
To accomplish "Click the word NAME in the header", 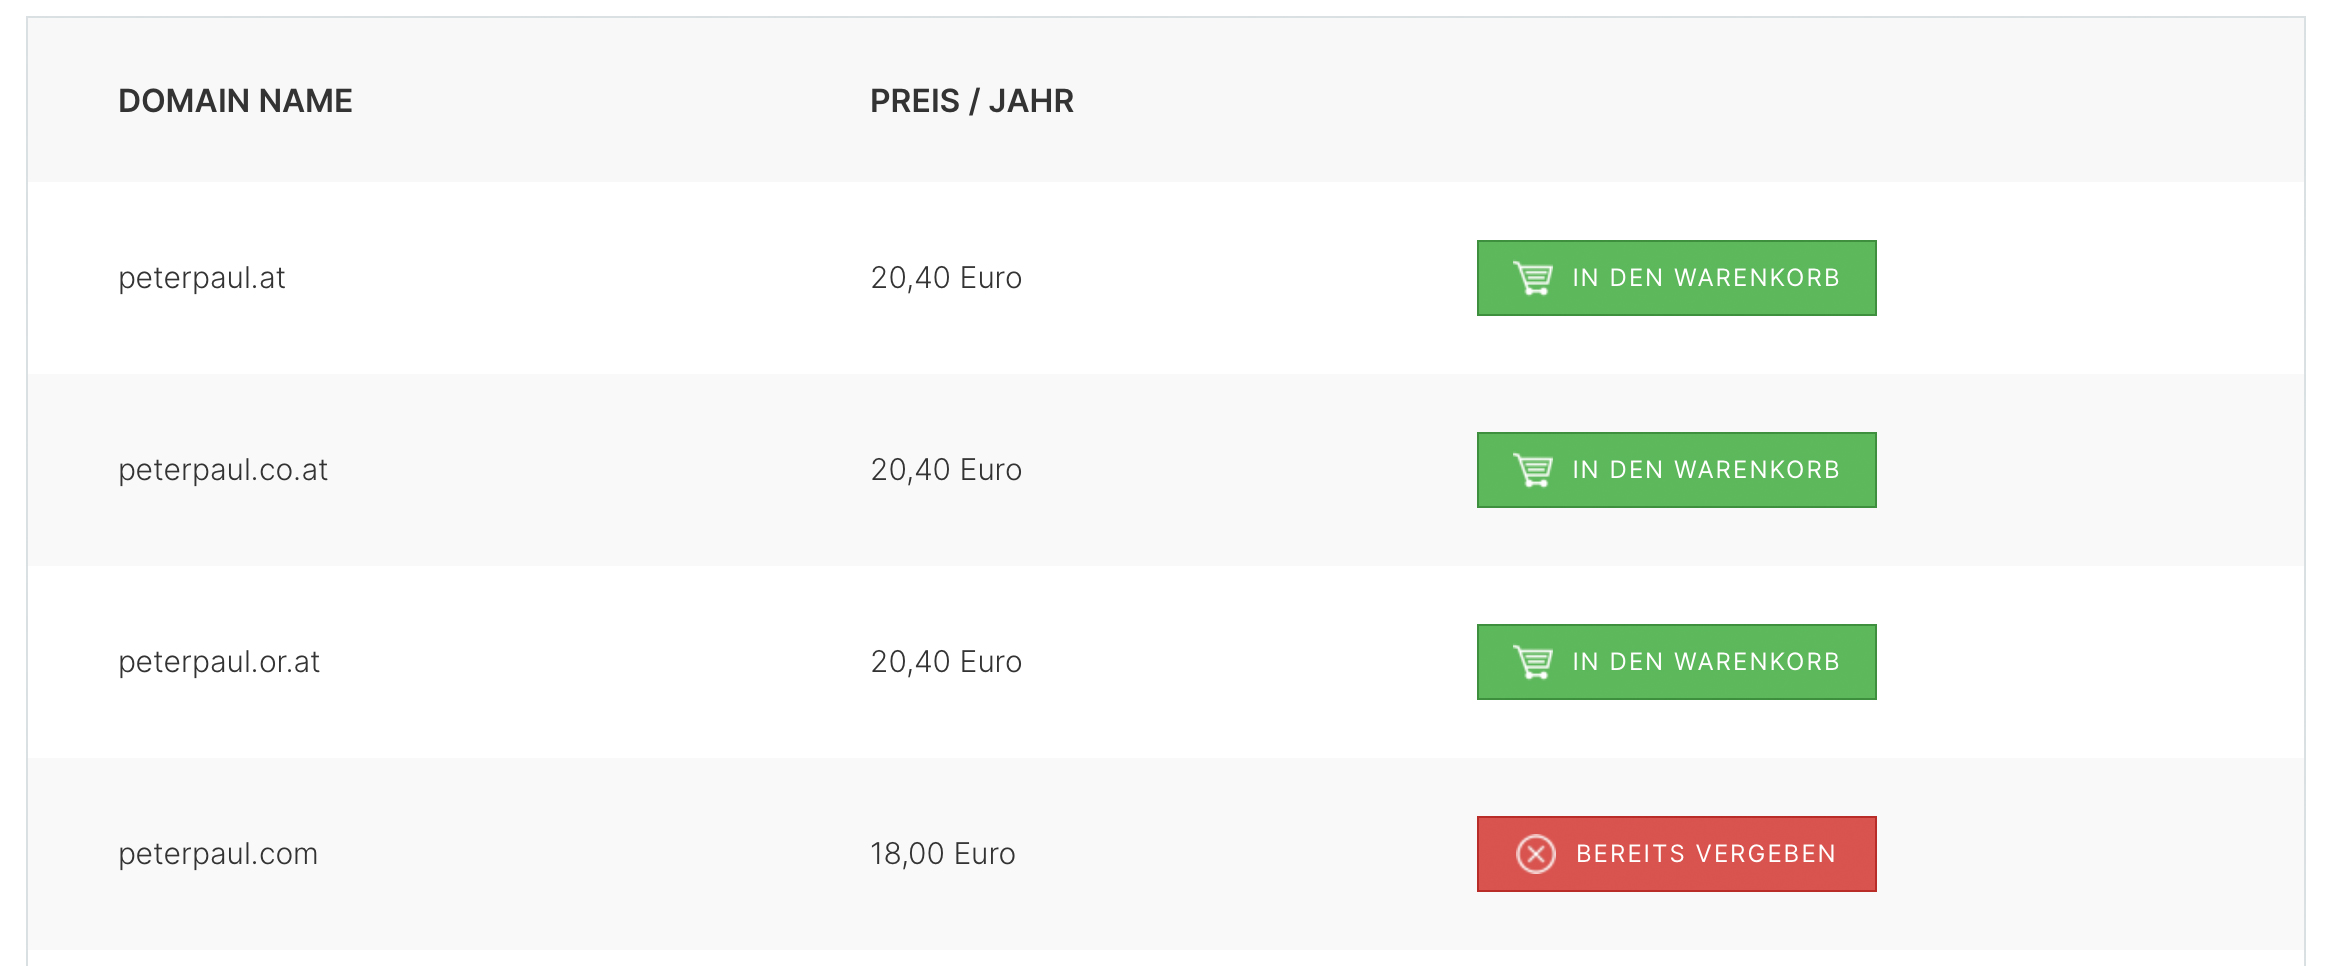I will (x=306, y=101).
